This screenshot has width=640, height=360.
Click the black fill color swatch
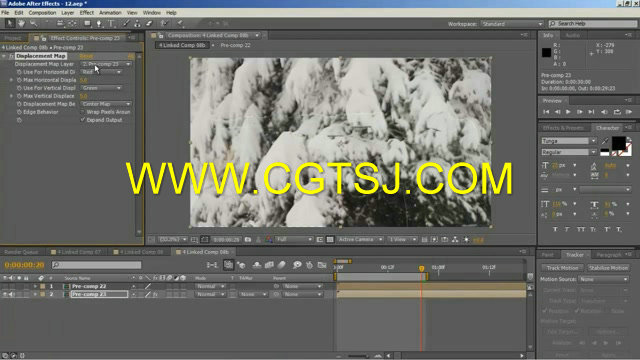point(618,143)
